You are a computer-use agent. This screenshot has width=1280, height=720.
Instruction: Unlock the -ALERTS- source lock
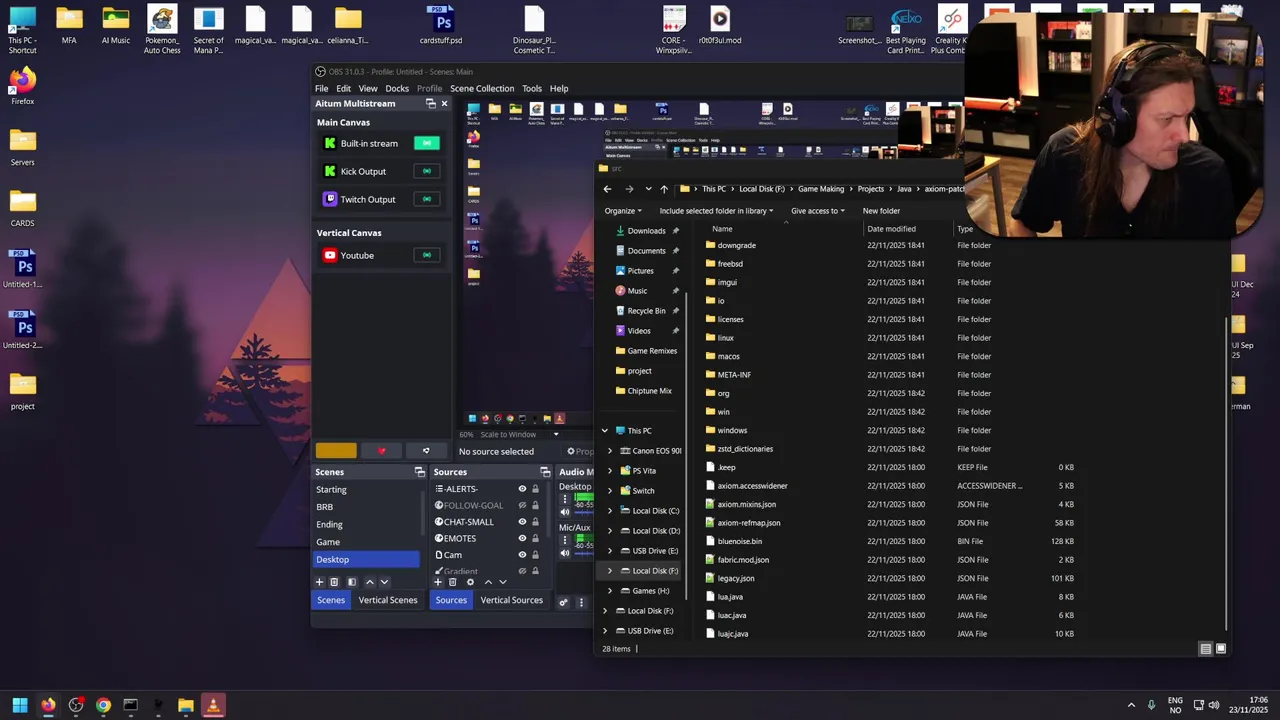click(x=535, y=489)
